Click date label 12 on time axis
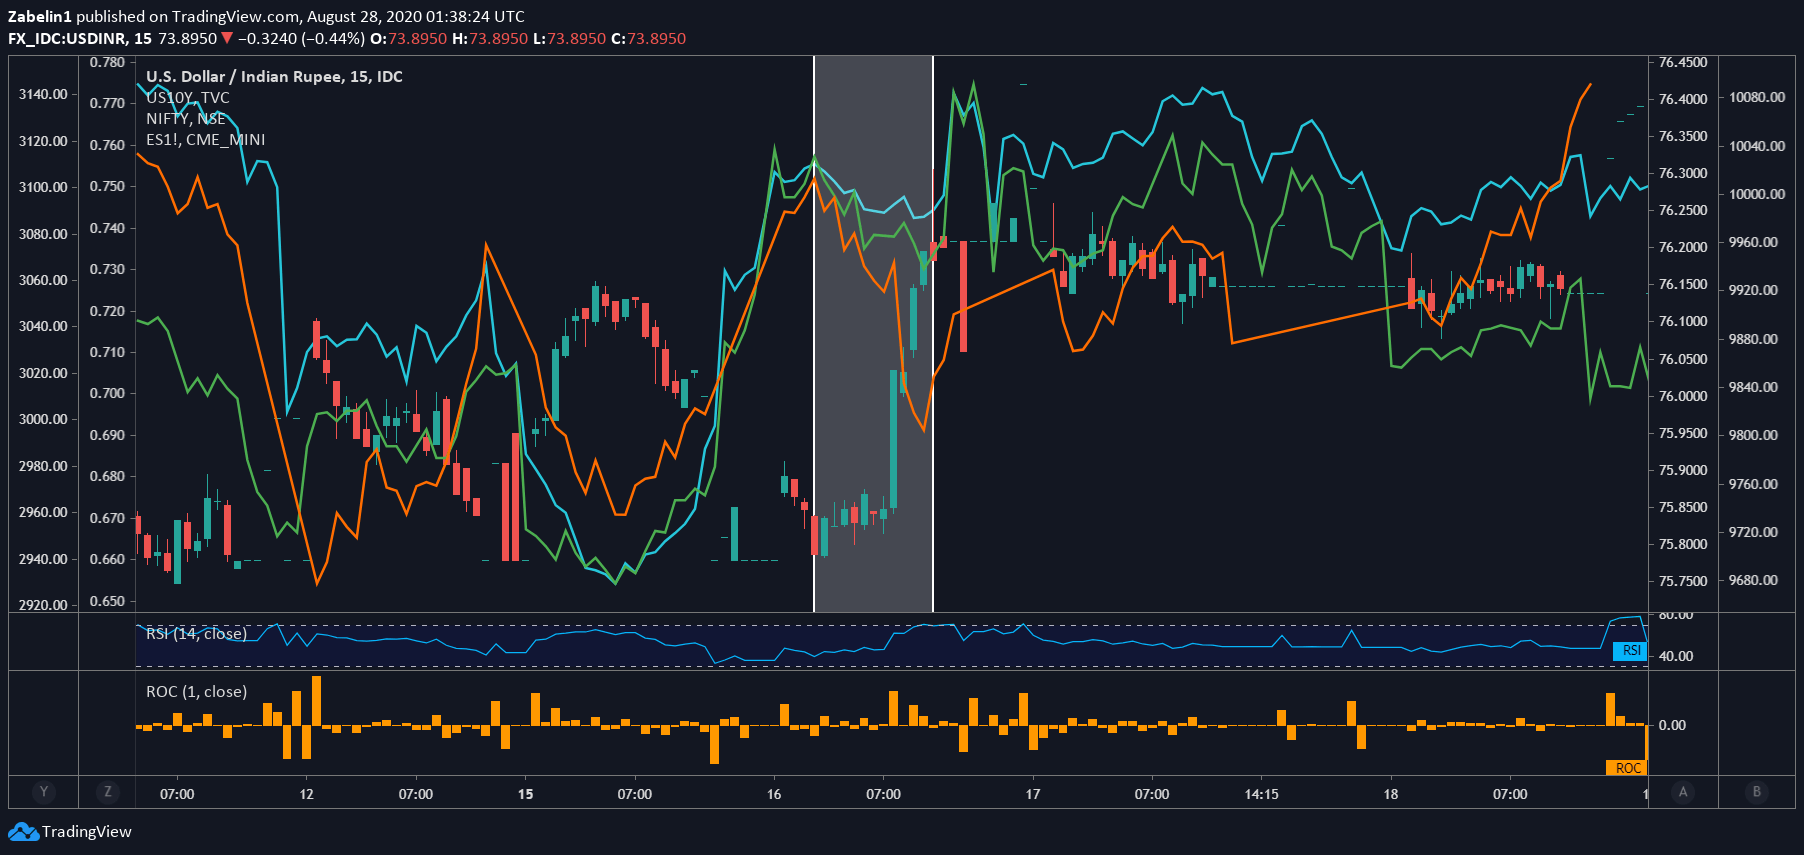Image resolution: width=1804 pixels, height=855 pixels. [306, 794]
